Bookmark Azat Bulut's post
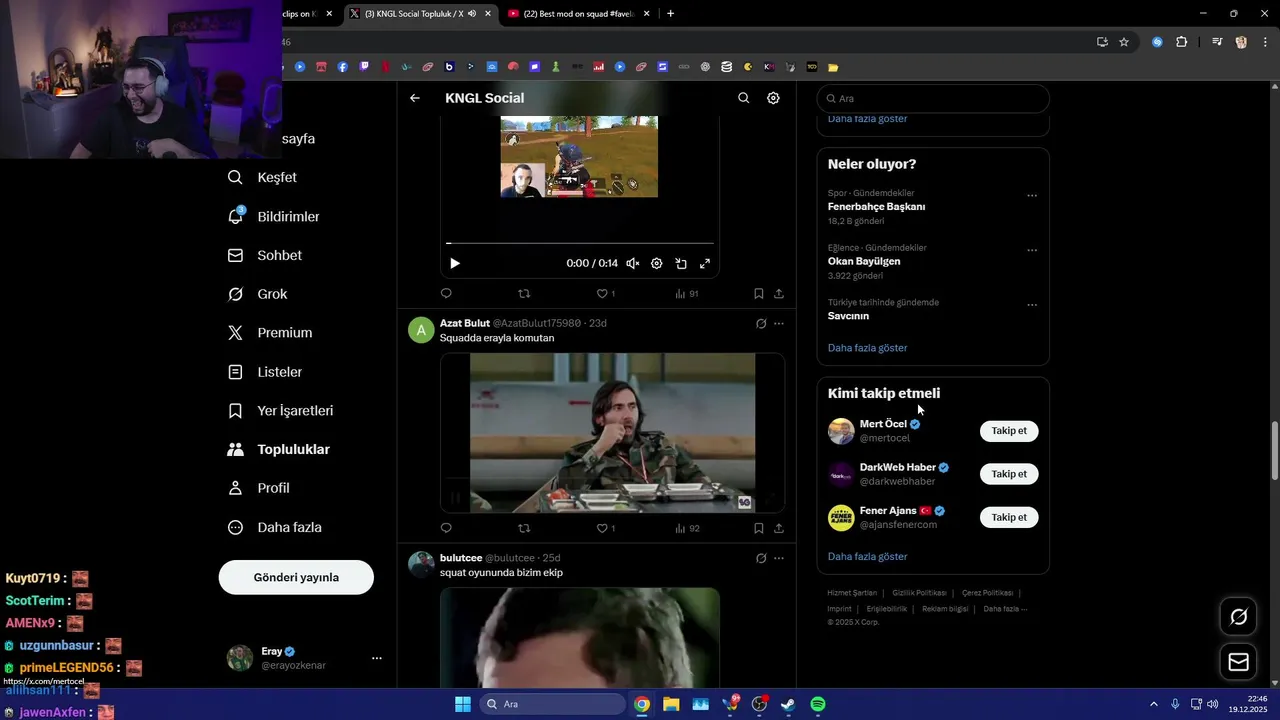 pos(758,528)
